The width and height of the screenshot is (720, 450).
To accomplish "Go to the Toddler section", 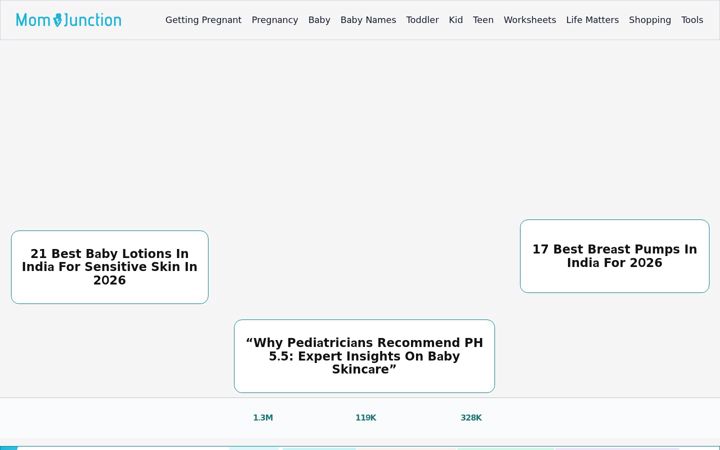I will pos(422,20).
